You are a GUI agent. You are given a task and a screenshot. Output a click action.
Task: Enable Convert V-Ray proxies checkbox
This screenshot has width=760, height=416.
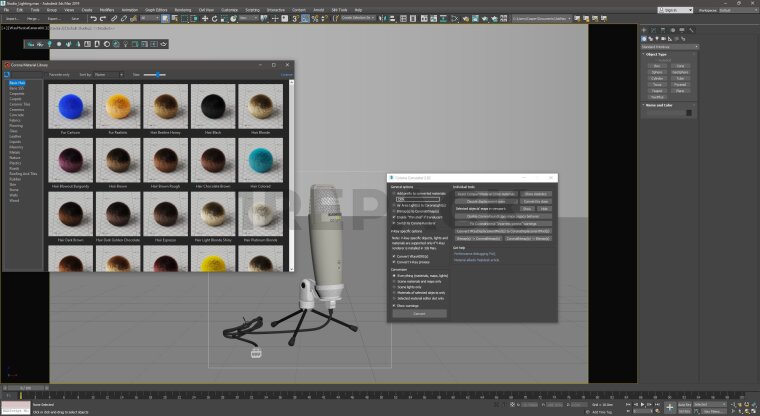tap(393, 262)
